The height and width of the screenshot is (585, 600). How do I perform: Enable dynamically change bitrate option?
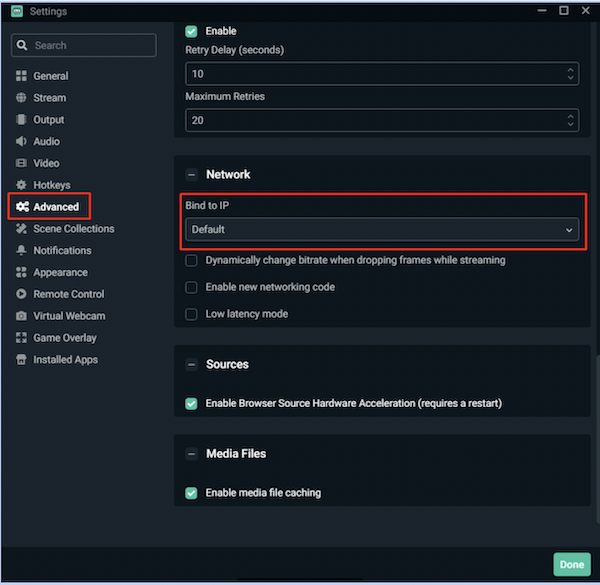(x=191, y=261)
